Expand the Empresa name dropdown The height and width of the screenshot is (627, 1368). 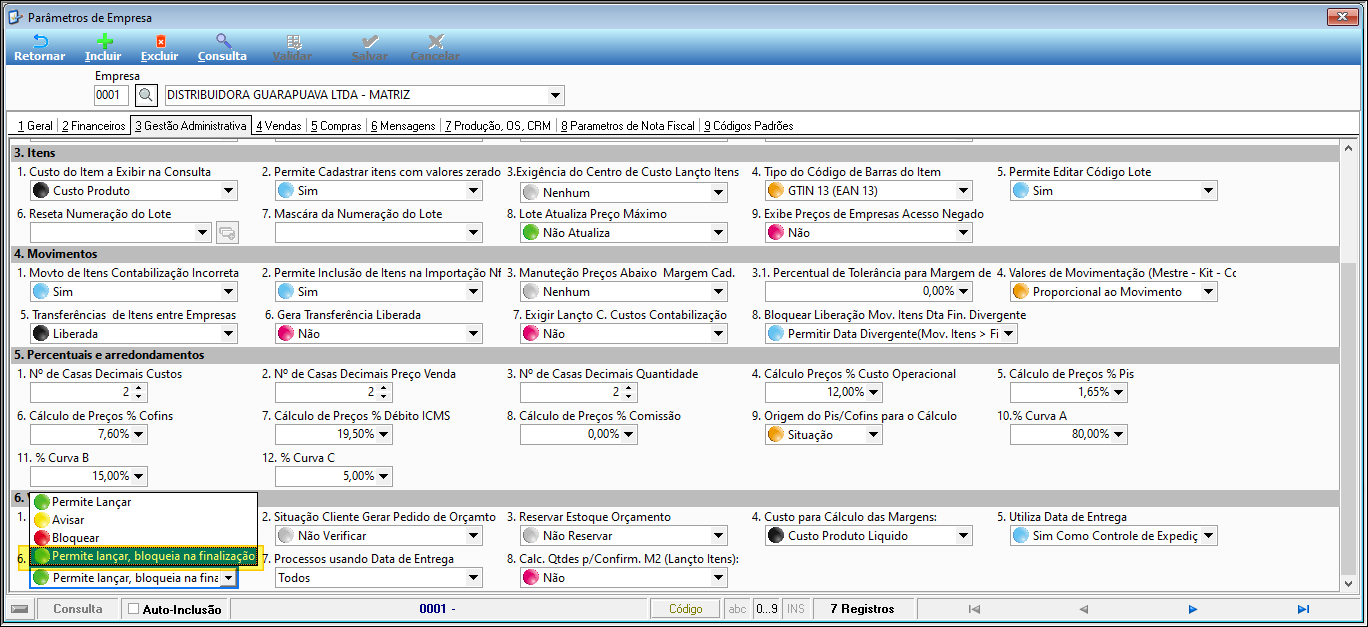click(x=555, y=96)
